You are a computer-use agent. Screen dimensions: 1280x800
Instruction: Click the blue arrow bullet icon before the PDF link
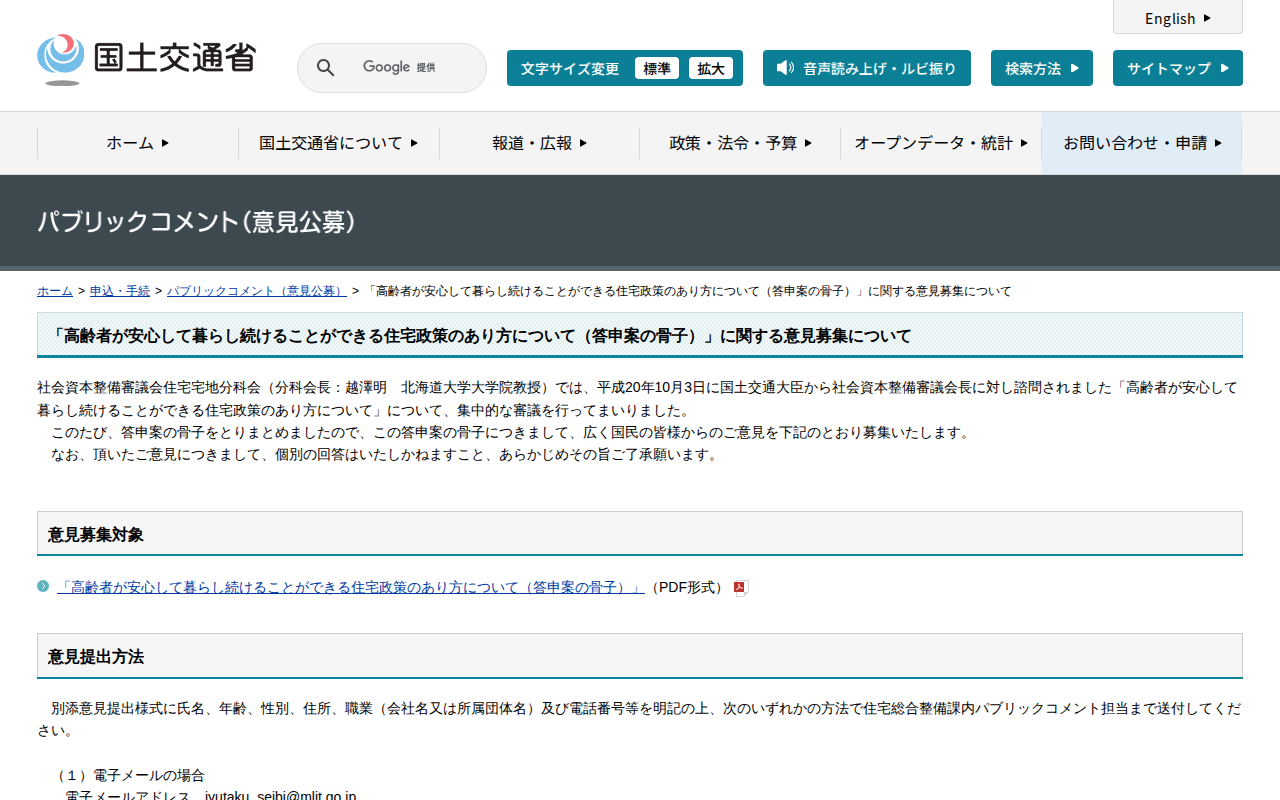click(x=42, y=587)
